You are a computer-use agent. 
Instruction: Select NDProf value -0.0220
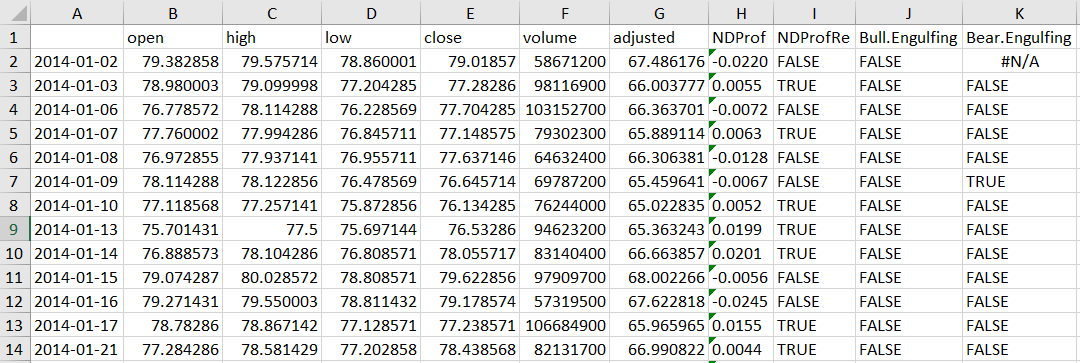(x=740, y=61)
